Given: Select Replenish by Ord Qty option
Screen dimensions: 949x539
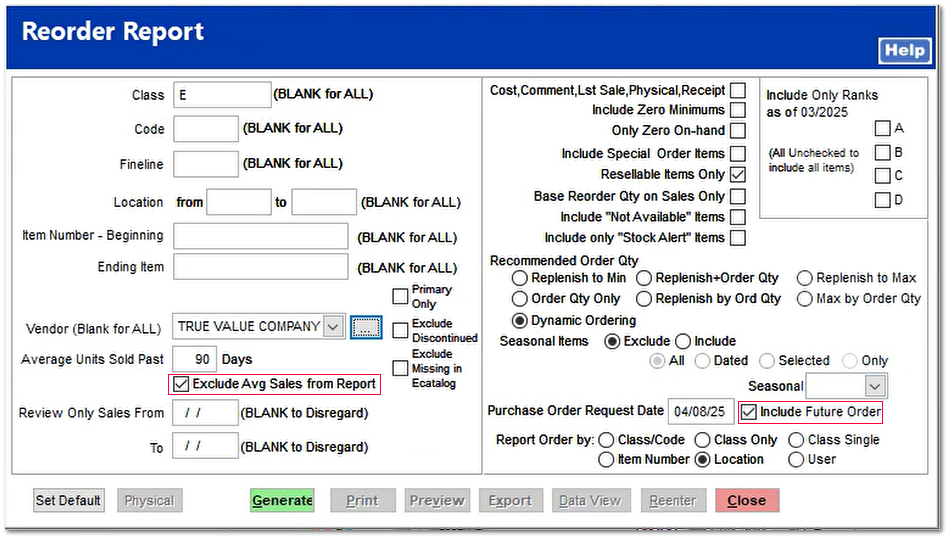Looking at the screenshot, I should point(644,299).
